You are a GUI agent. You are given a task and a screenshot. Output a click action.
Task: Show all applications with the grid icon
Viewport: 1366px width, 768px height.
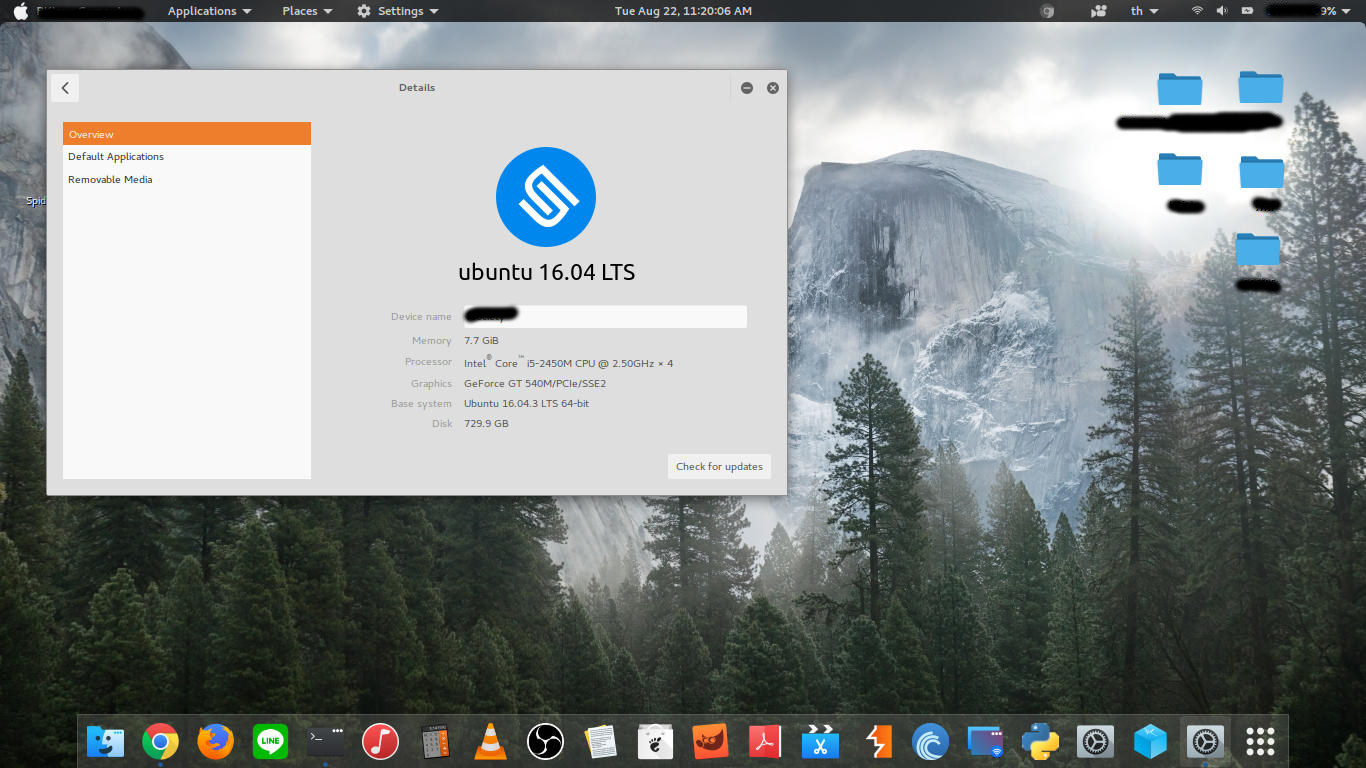point(1260,742)
